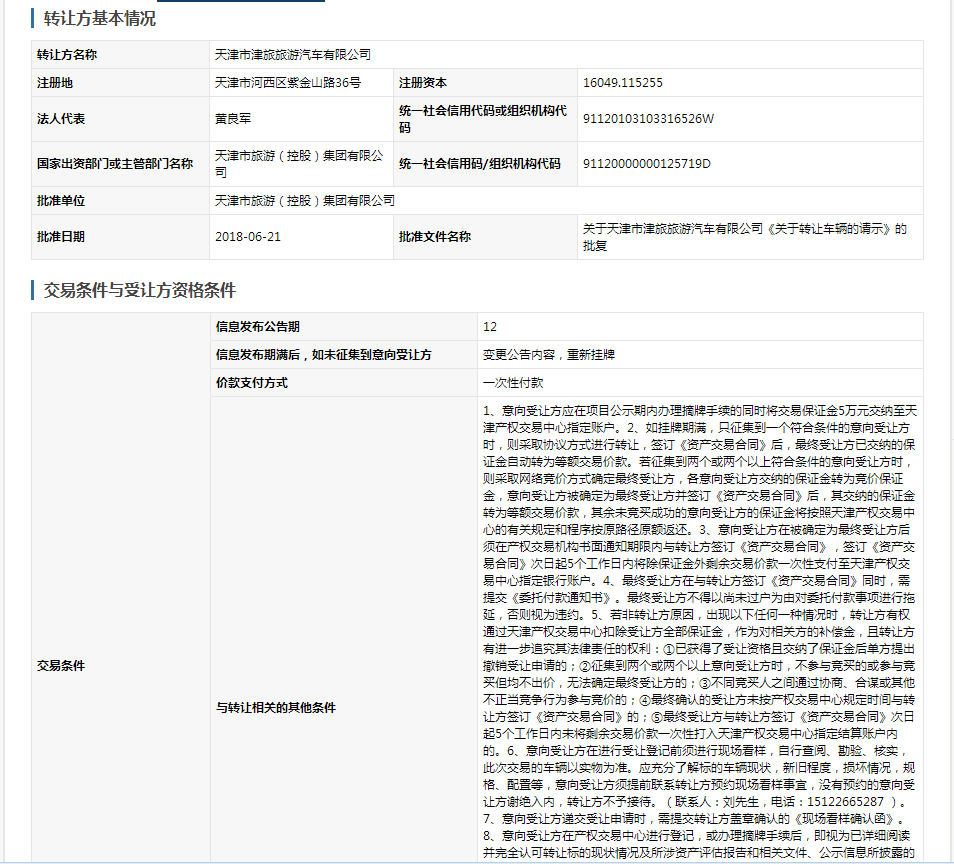Screen dimensions: 954x864
Task: Click phone number 15122665287 in conditions text
Action: coord(845,802)
